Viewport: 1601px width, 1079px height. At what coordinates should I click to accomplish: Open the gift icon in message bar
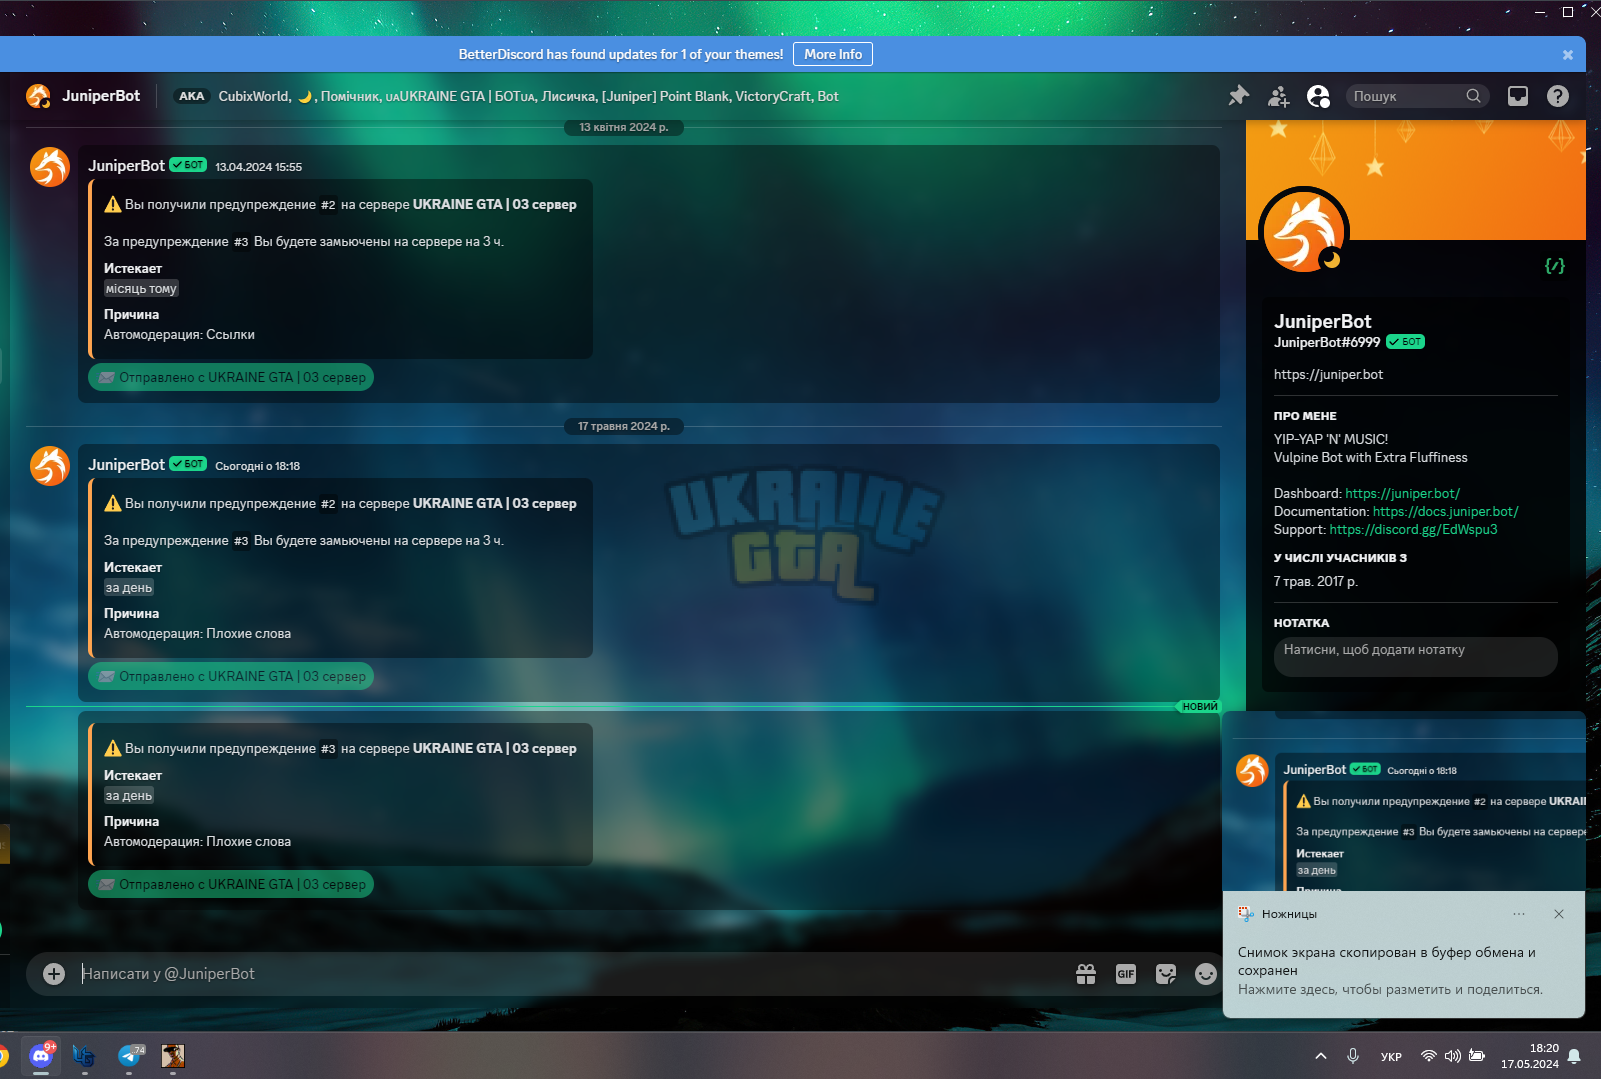point(1086,974)
